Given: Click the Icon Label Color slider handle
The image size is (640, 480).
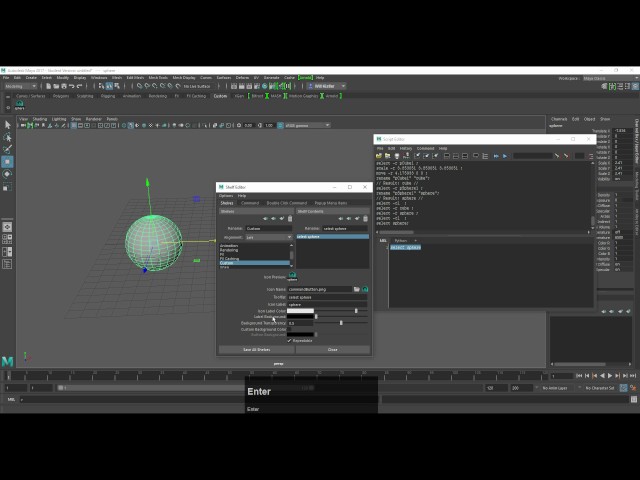Looking at the screenshot, I should coord(356,311).
